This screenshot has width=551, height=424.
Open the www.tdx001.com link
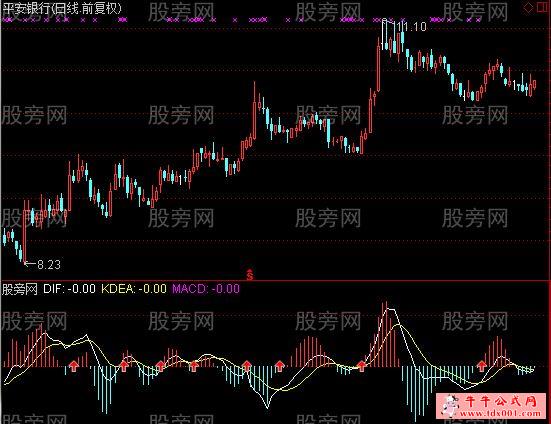(500, 413)
